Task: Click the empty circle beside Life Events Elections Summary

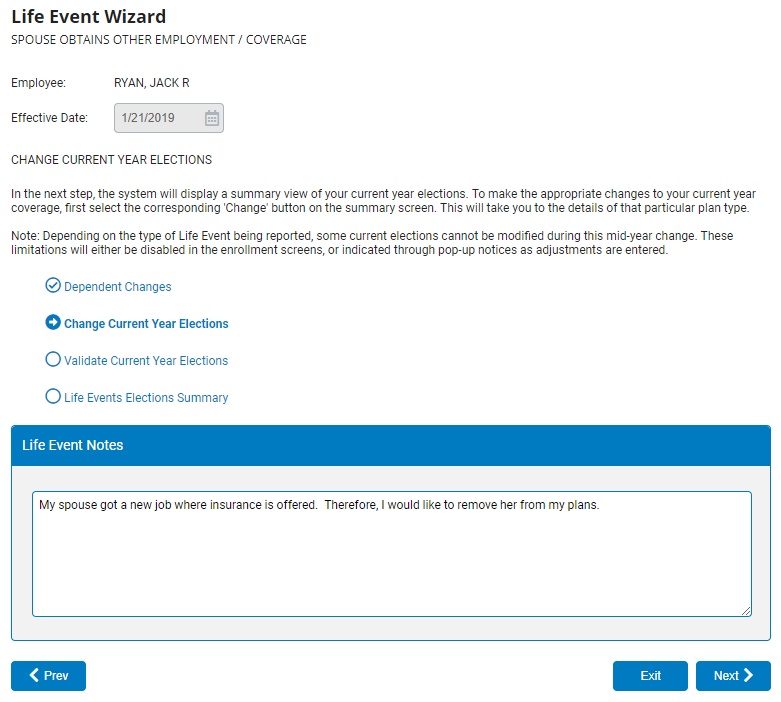Action: click(x=53, y=397)
